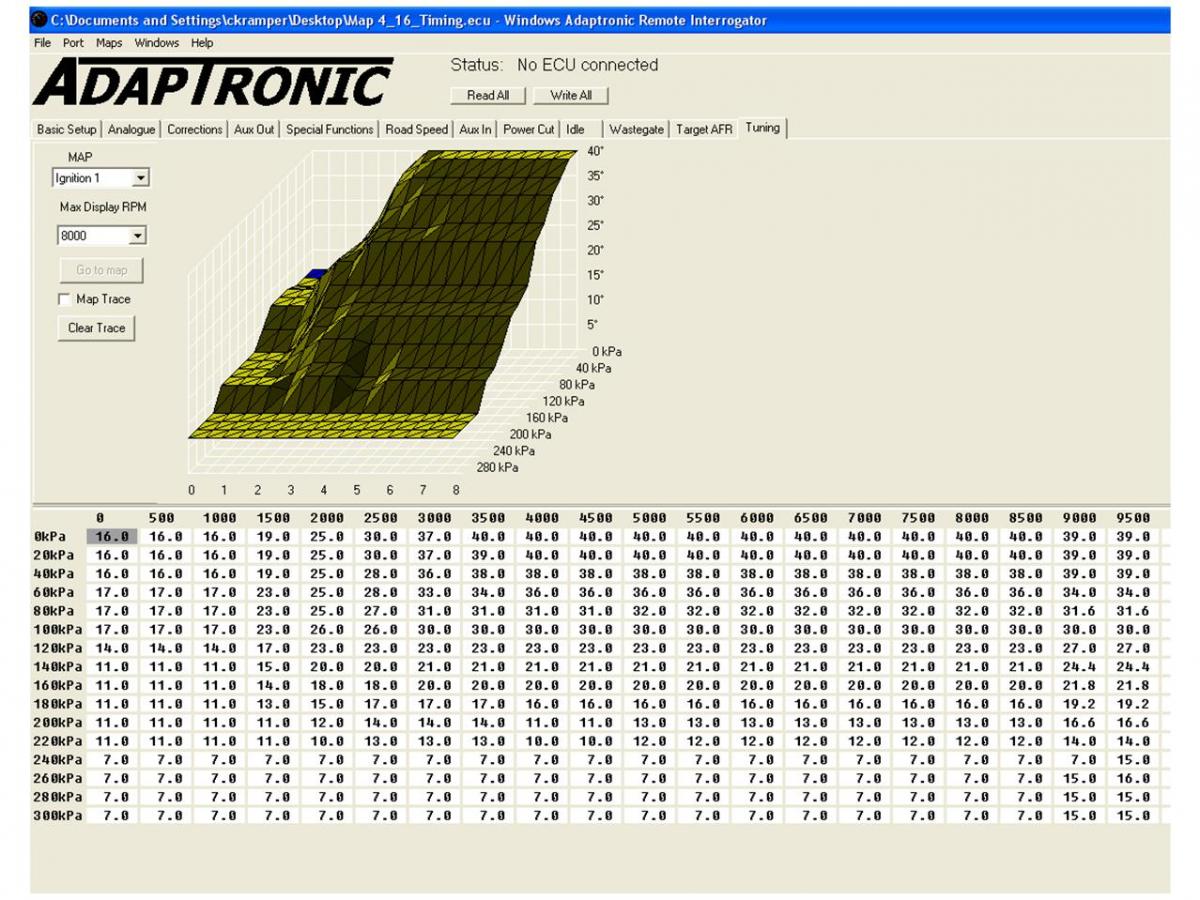Screen dimensions: 1200x900
Task: Switch to the Basic Setup tab
Action: tap(66, 129)
